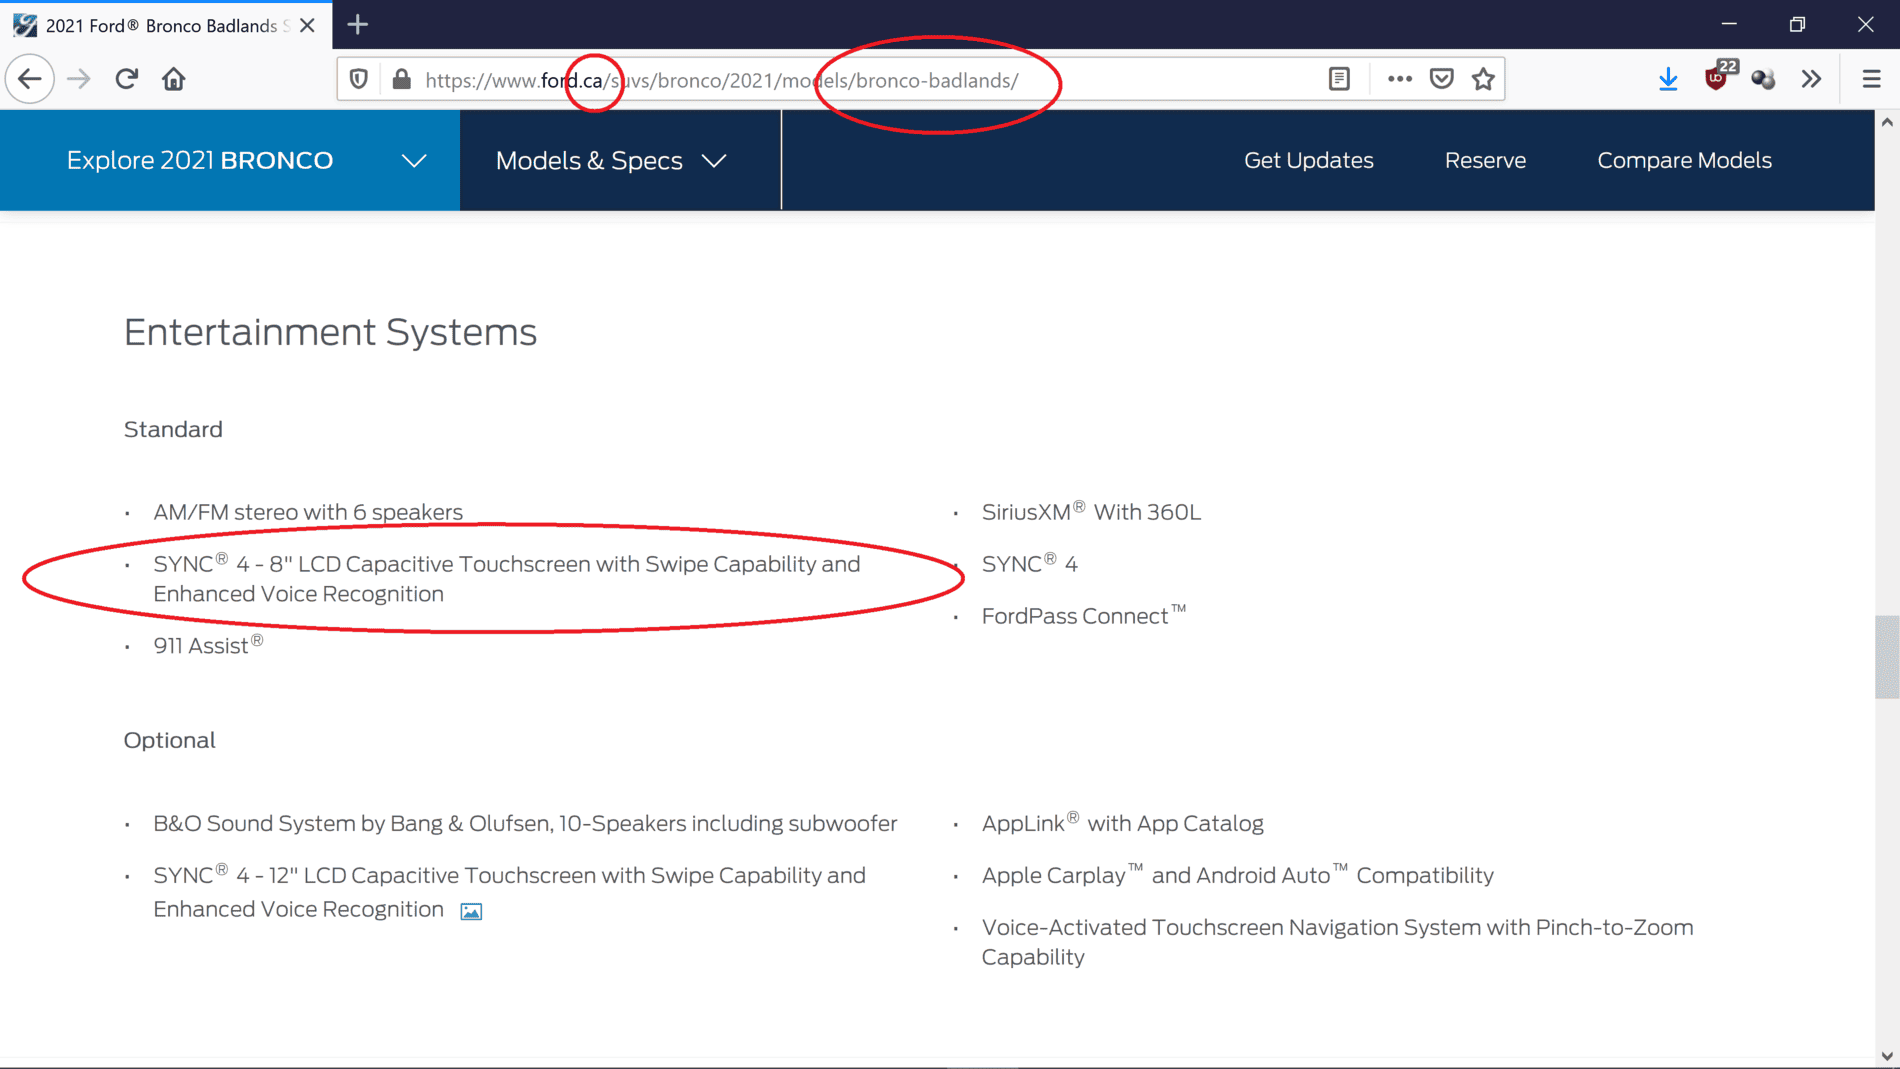
Task: Open tracking protection shield in address bar
Action: (359, 79)
